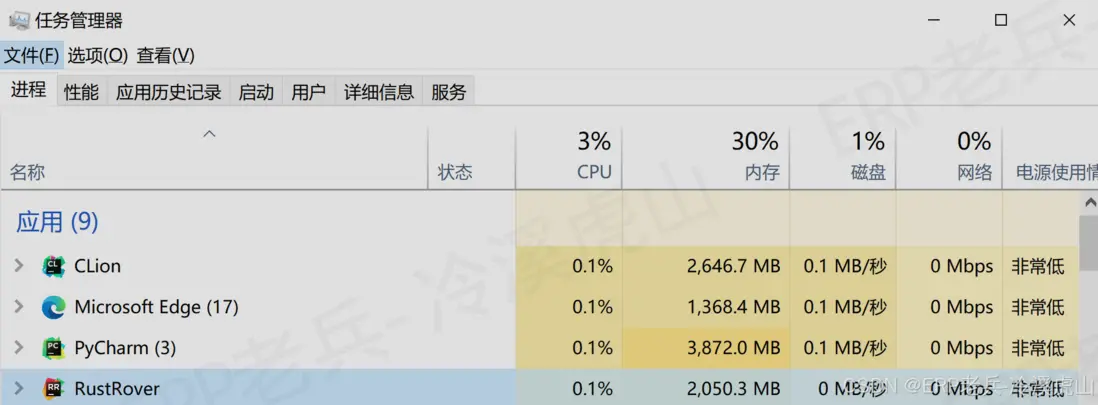This screenshot has height=405, width=1098.
Task: Switch to the 详细信息 tab
Action: click(x=379, y=92)
